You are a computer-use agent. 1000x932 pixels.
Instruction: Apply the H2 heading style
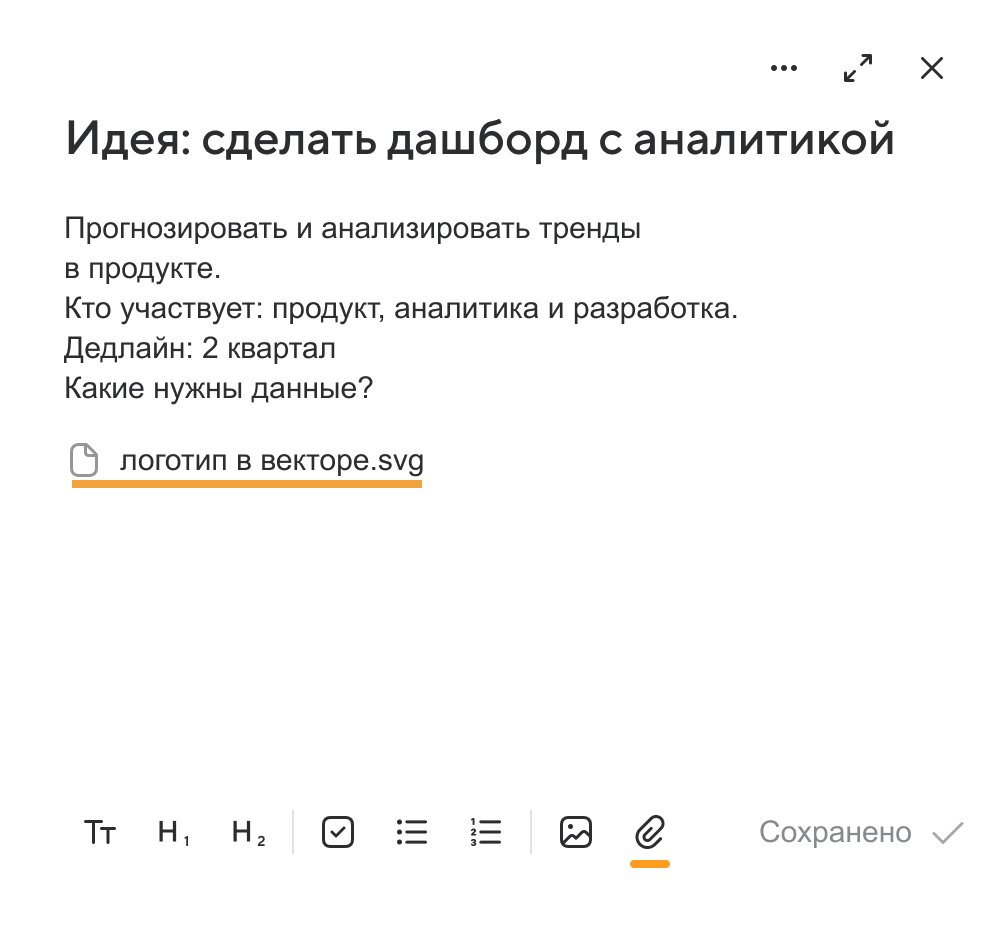pos(248,832)
